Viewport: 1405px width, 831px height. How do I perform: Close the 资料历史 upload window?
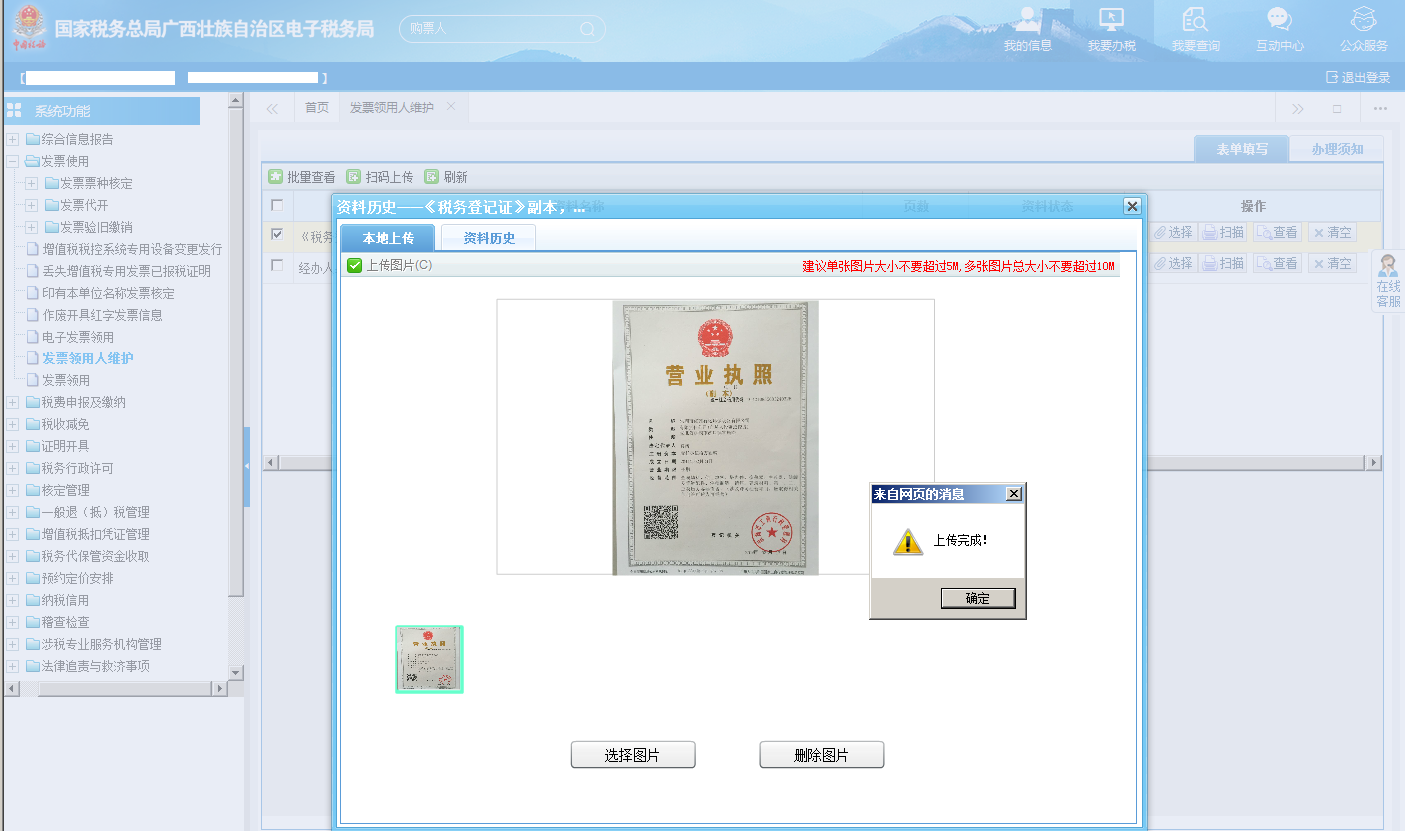[x=1132, y=206]
